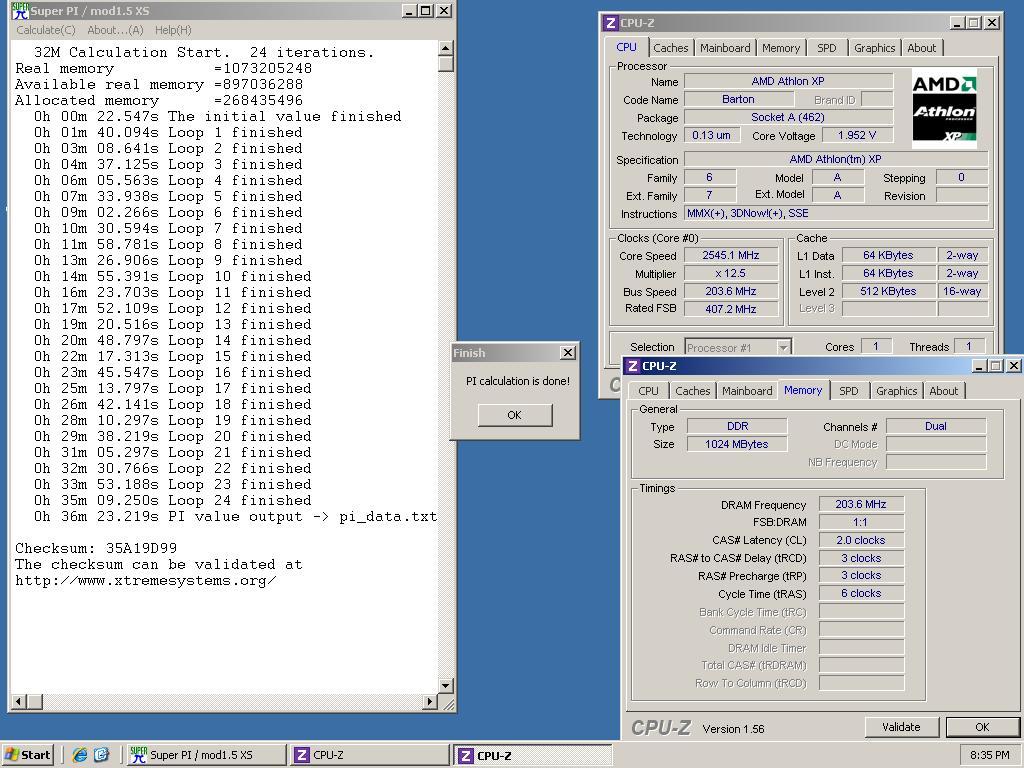Click OK in the Finish dialog
The height and width of the screenshot is (768, 1024).
coord(515,415)
